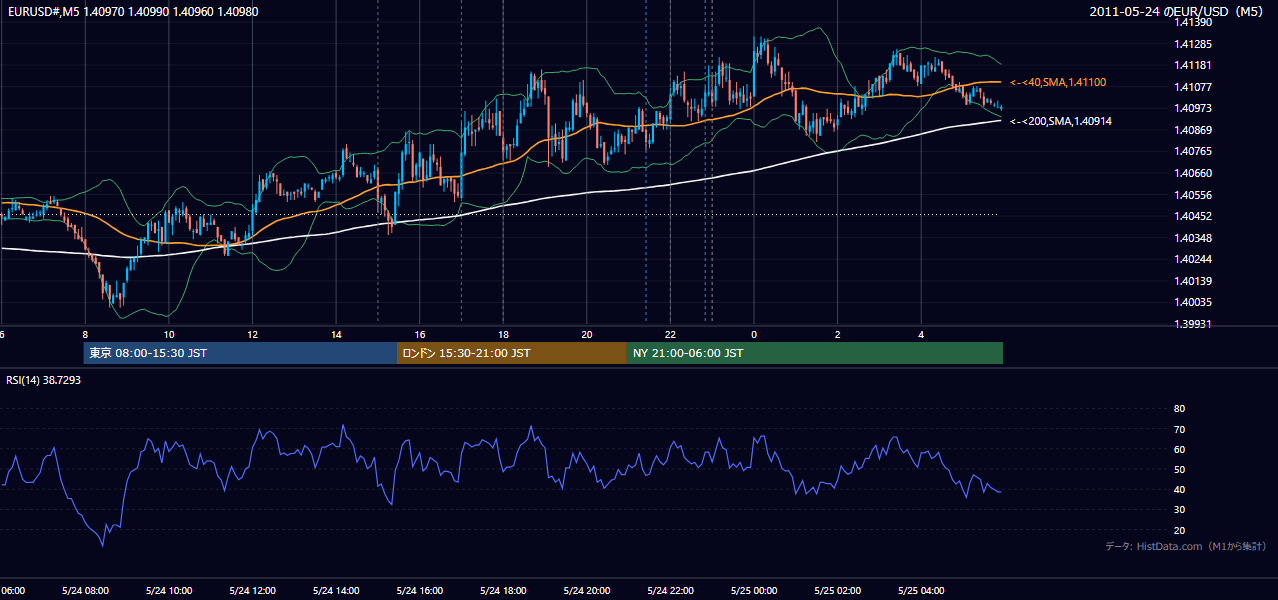Click price axis value 1.40973

point(1193,108)
